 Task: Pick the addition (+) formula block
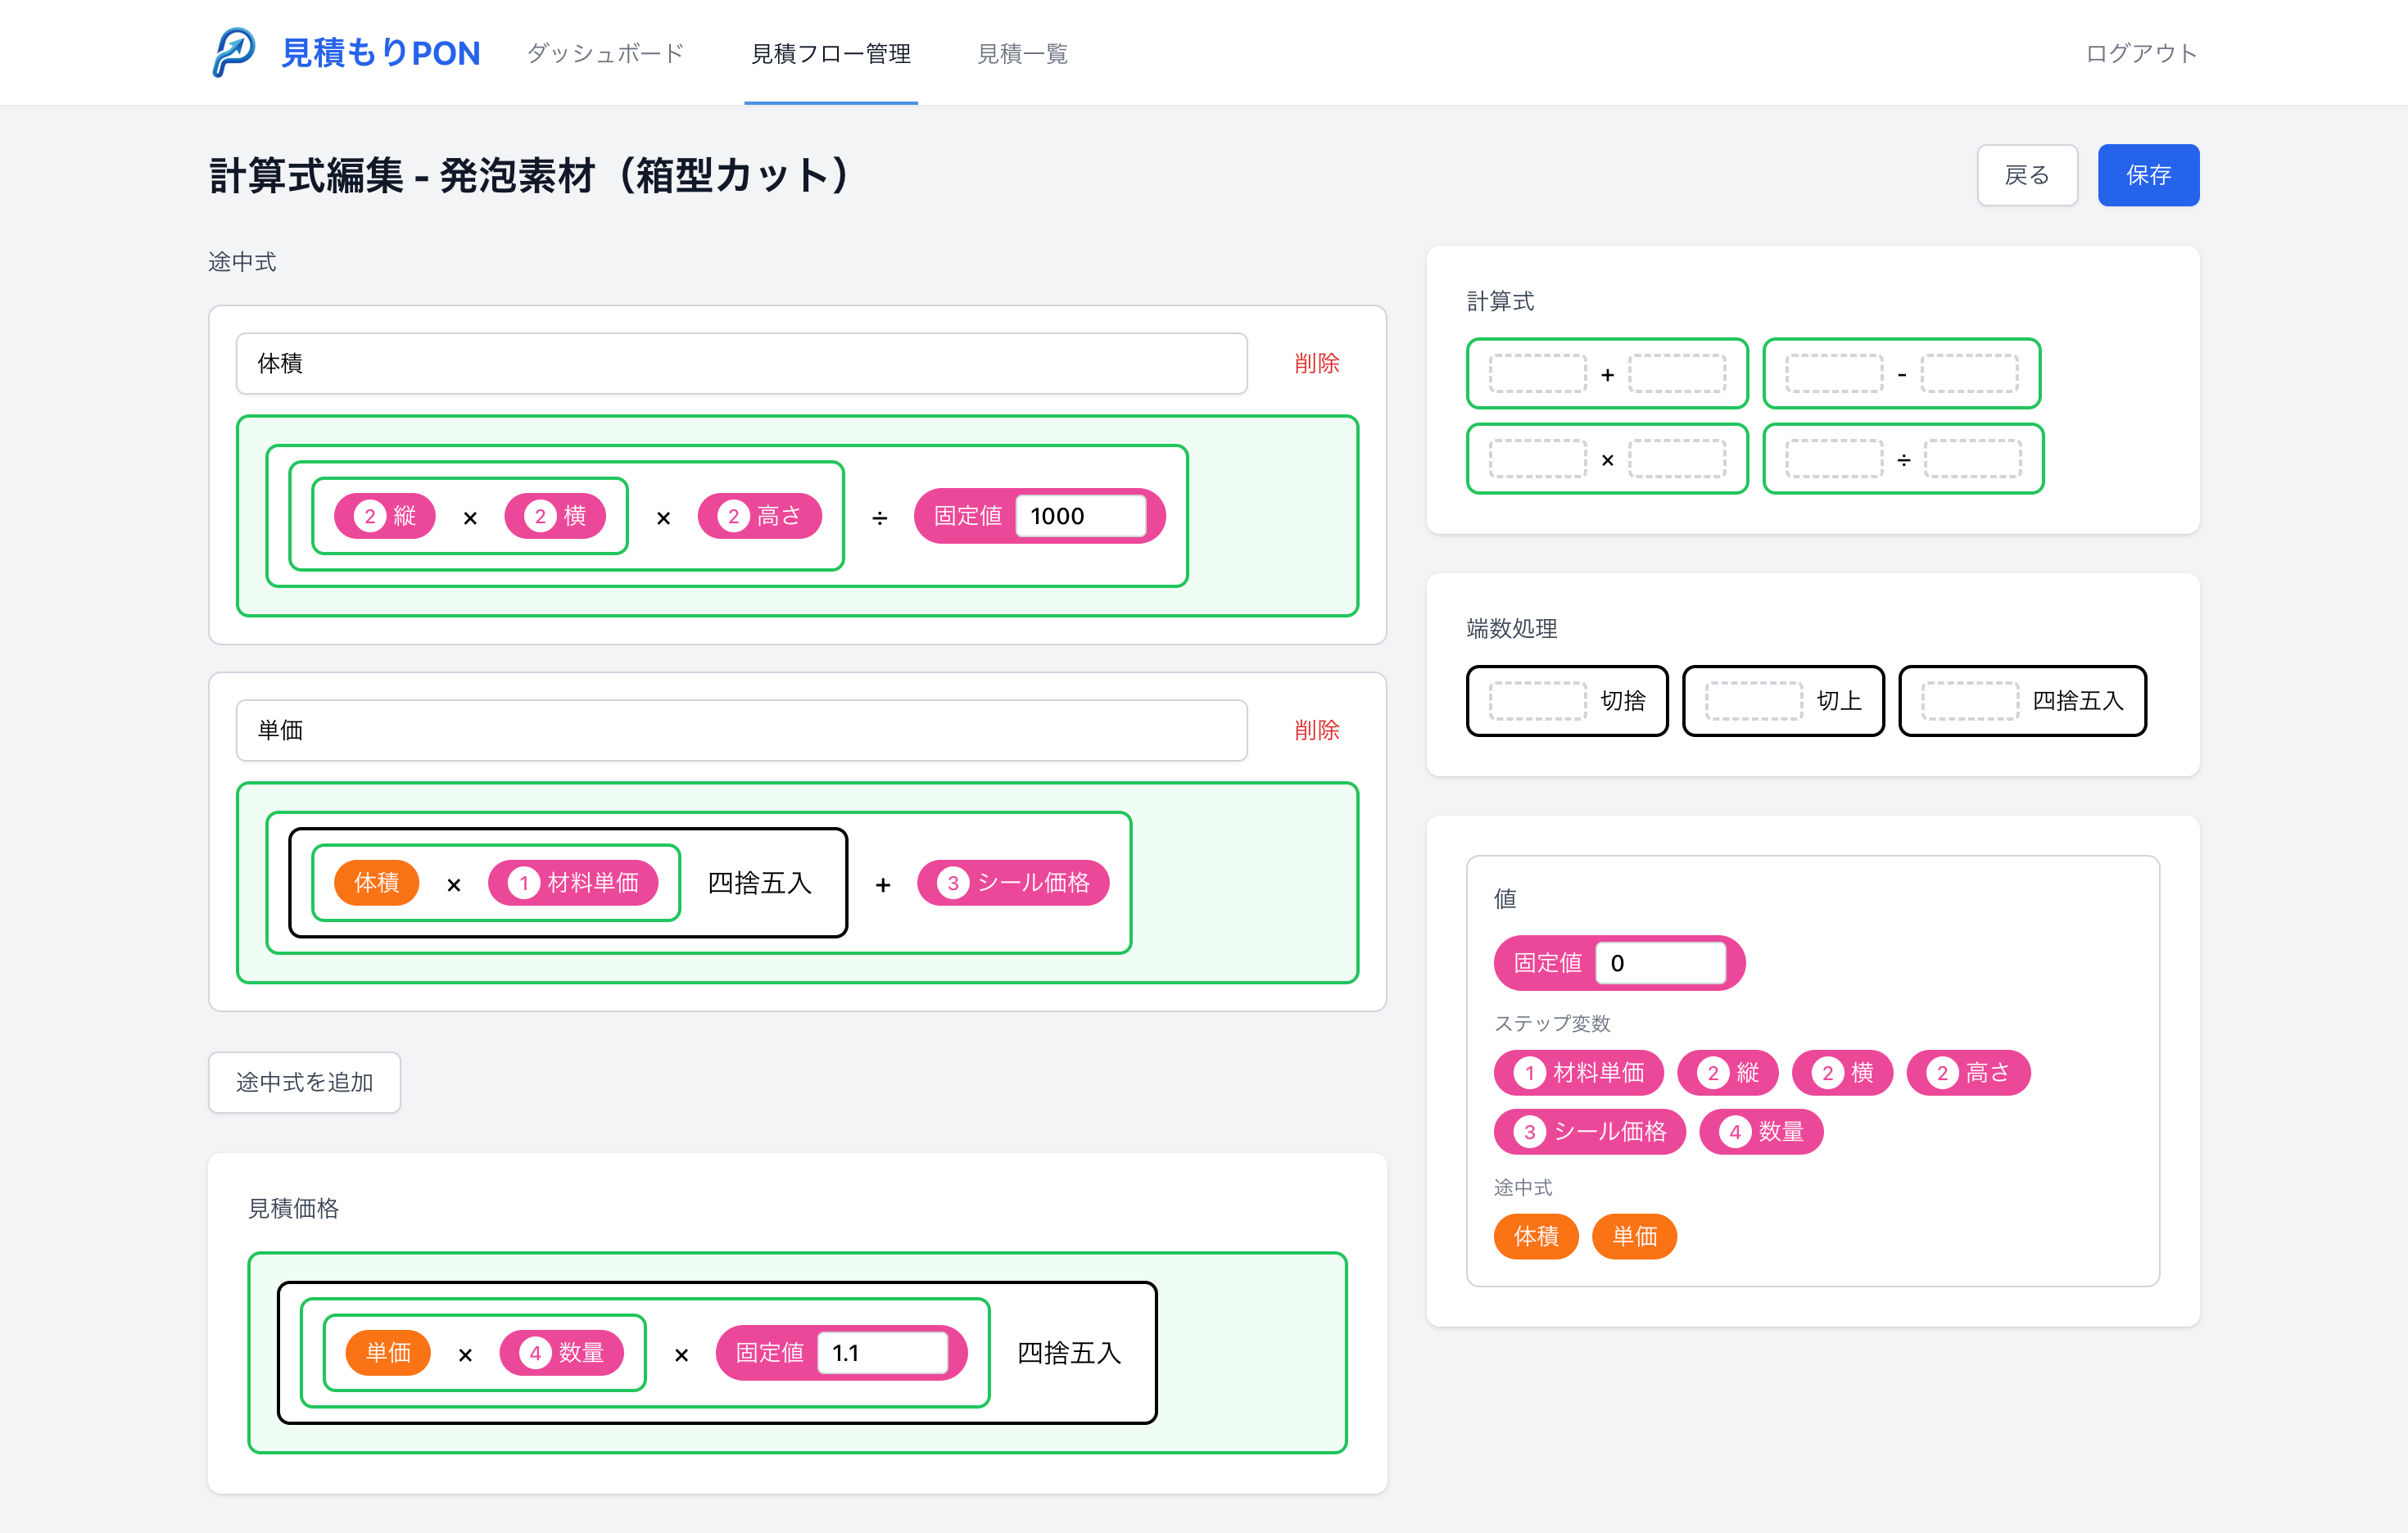coord(1607,374)
